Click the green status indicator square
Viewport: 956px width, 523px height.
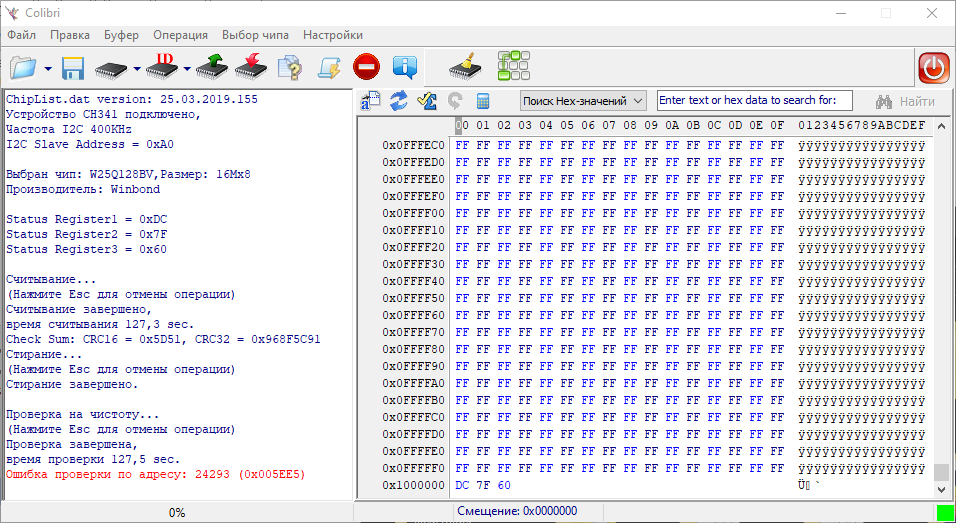[944, 512]
